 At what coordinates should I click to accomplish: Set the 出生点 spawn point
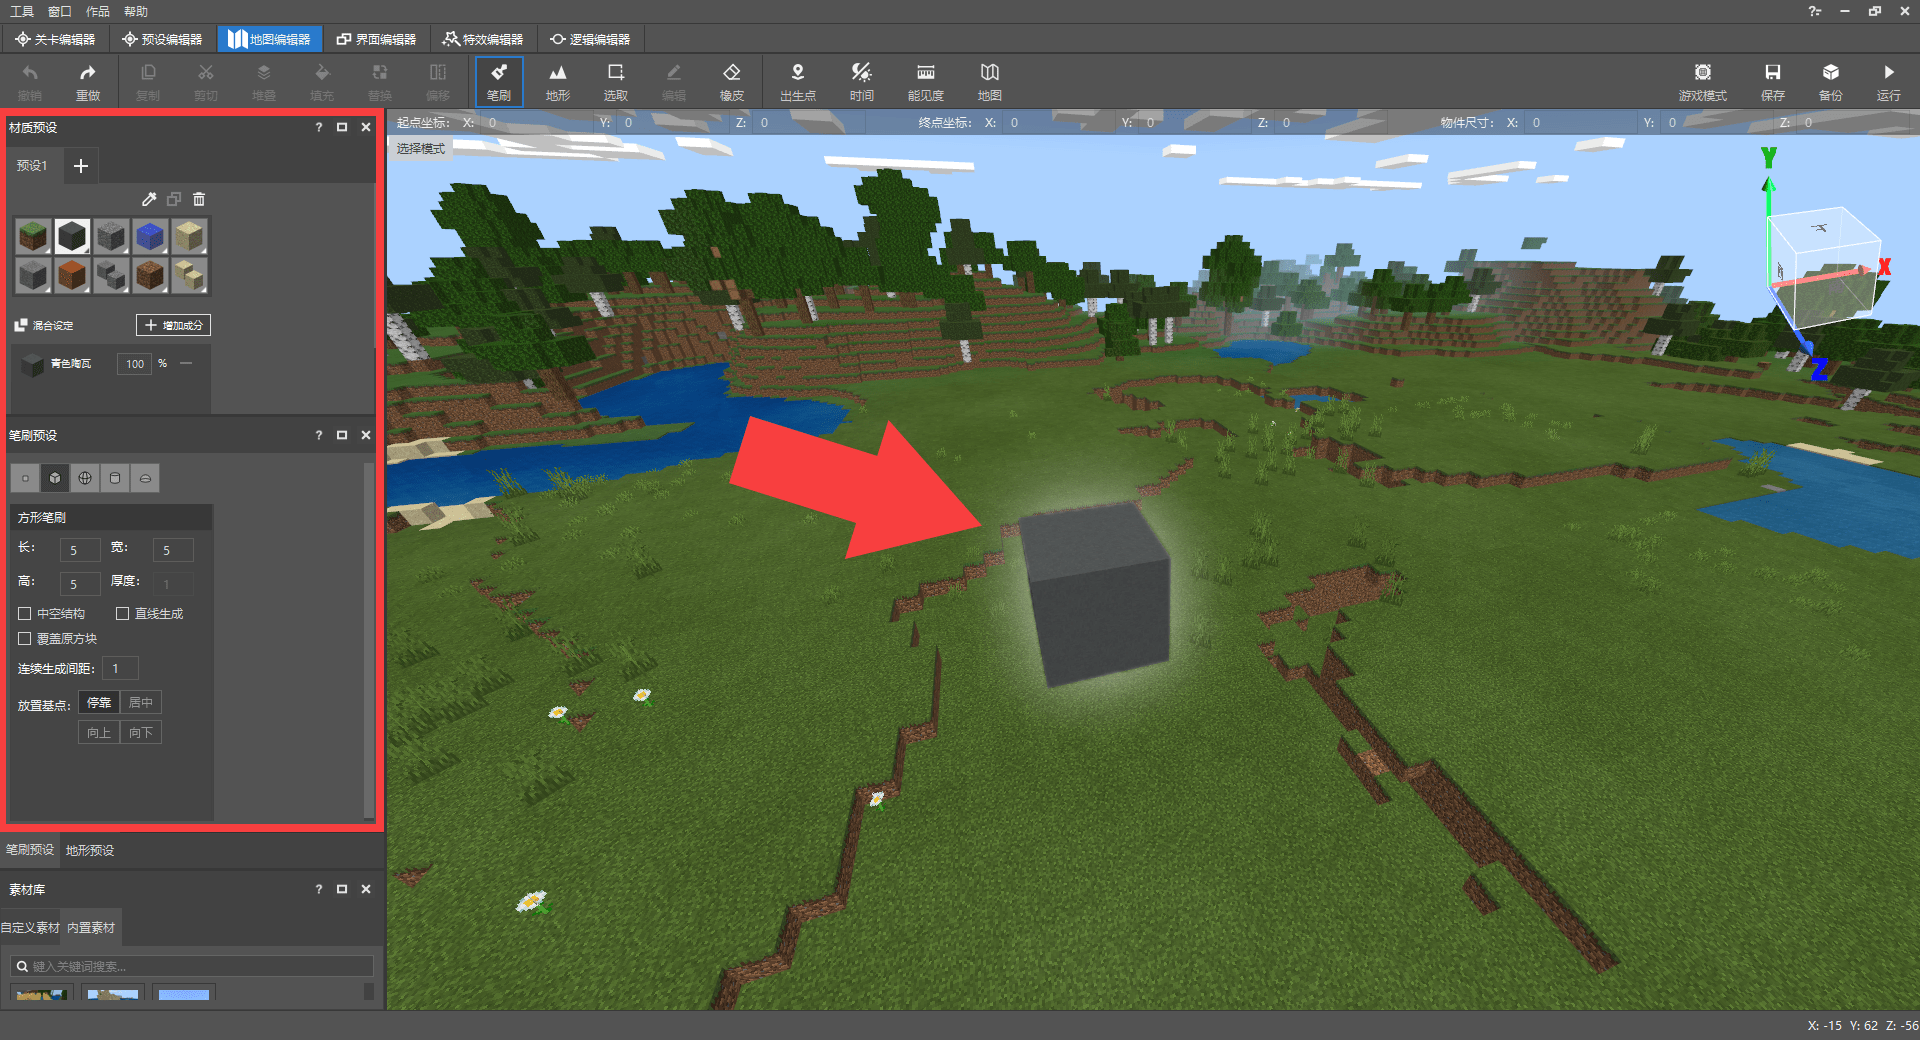(797, 81)
